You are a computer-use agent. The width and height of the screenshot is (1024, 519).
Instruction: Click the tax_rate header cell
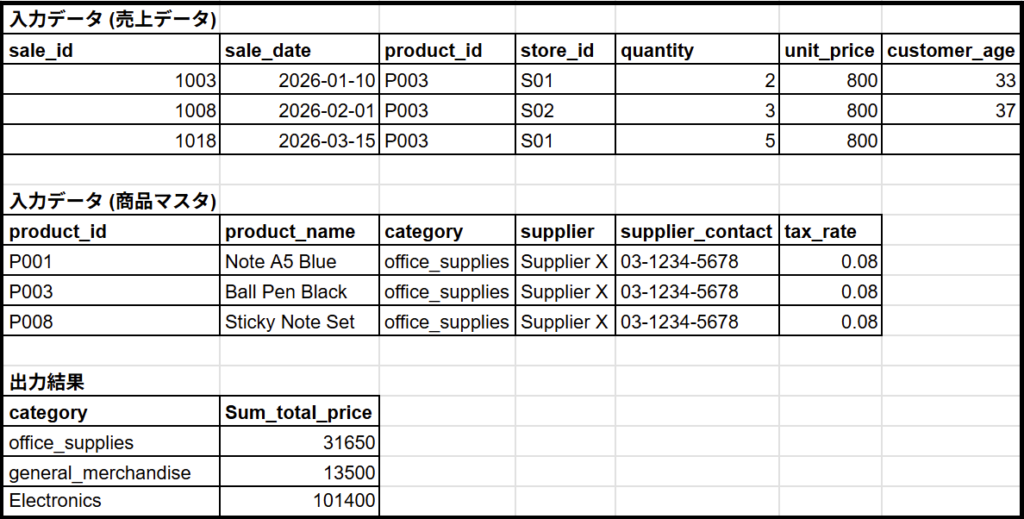pyautogui.click(x=830, y=231)
